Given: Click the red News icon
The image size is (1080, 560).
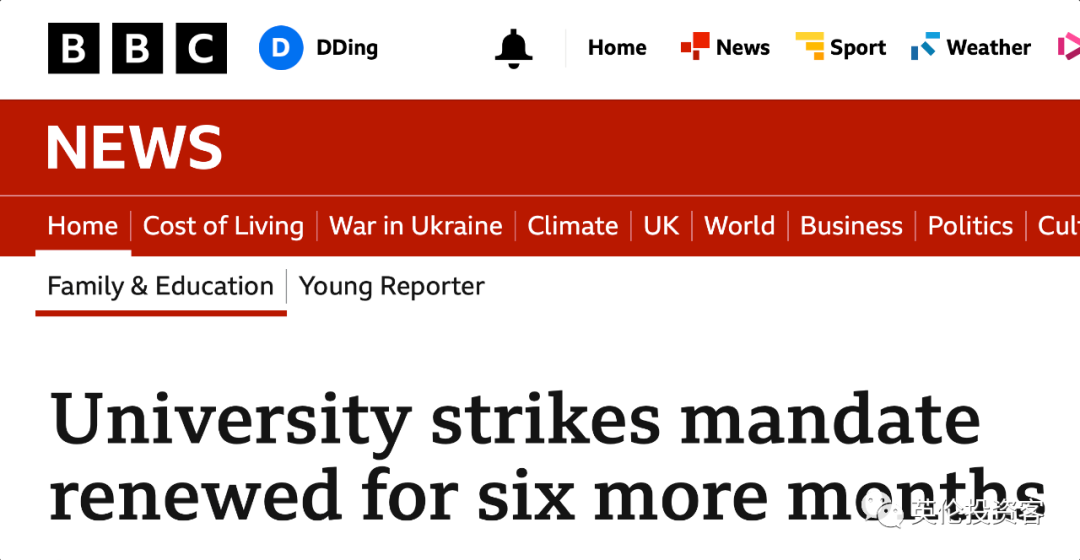Looking at the screenshot, I should (695, 46).
